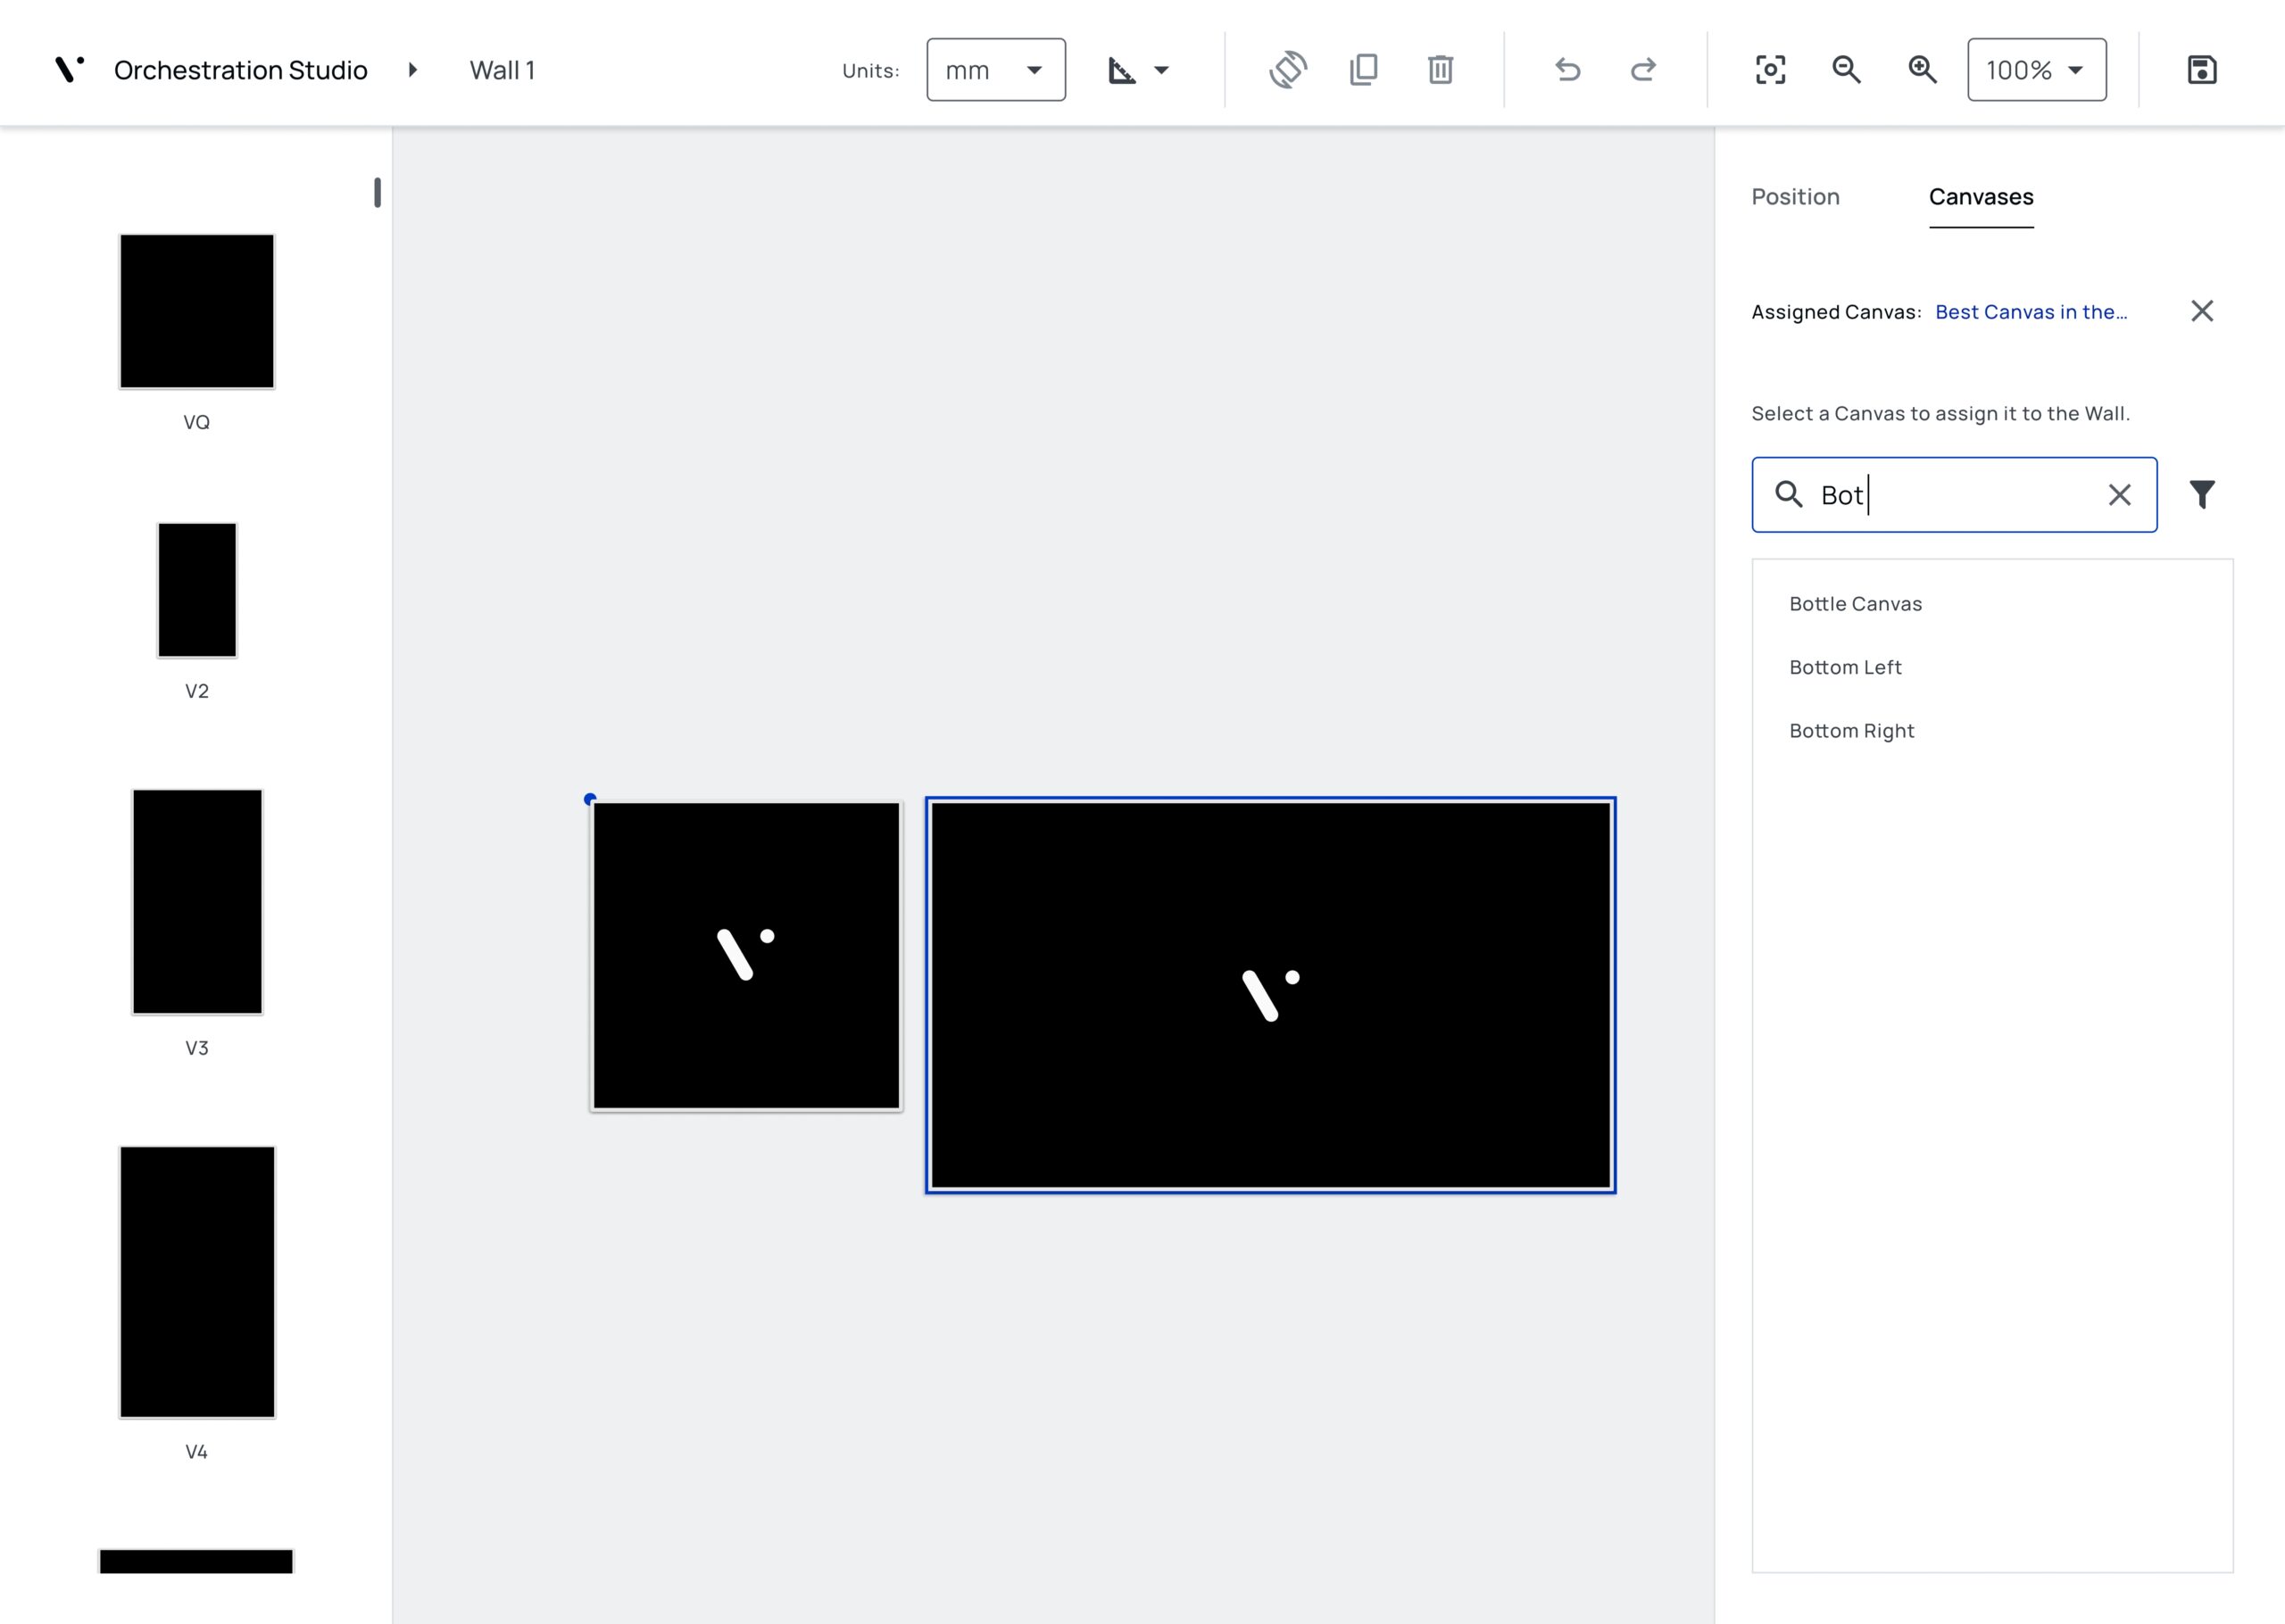Open the canvas filter funnel
The width and height of the screenshot is (2285, 1624).
coord(2202,494)
